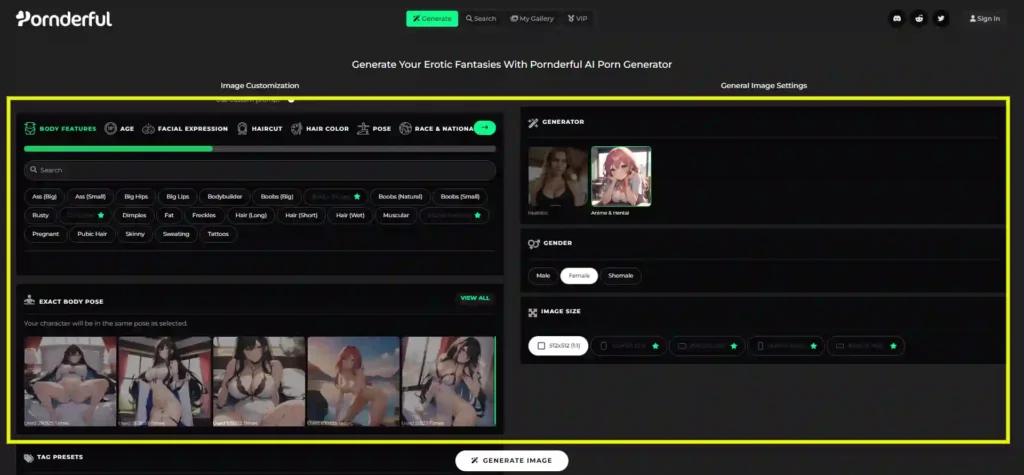Click the Generate Image button
This screenshot has height=475, width=1024.
pyautogui.click(x=511, y=461)
